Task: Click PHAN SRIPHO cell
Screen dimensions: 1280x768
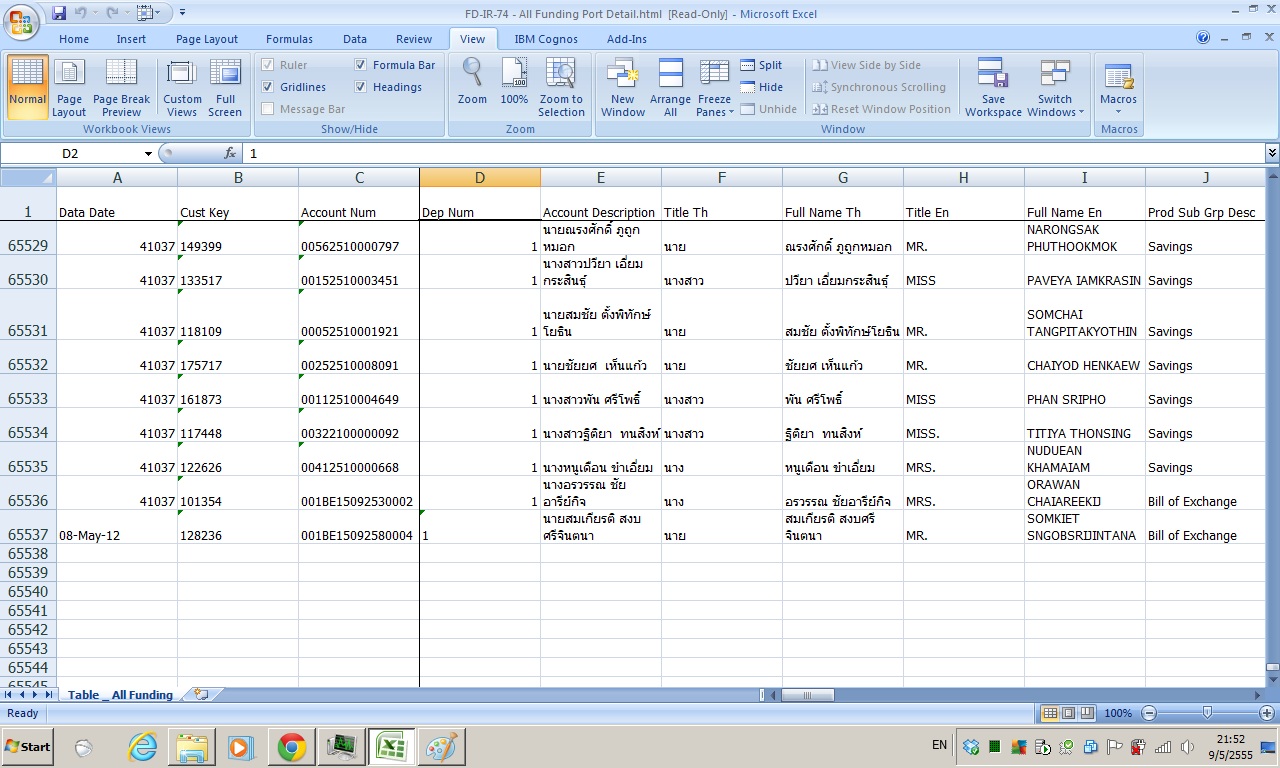Action: tap(1085, 391)
